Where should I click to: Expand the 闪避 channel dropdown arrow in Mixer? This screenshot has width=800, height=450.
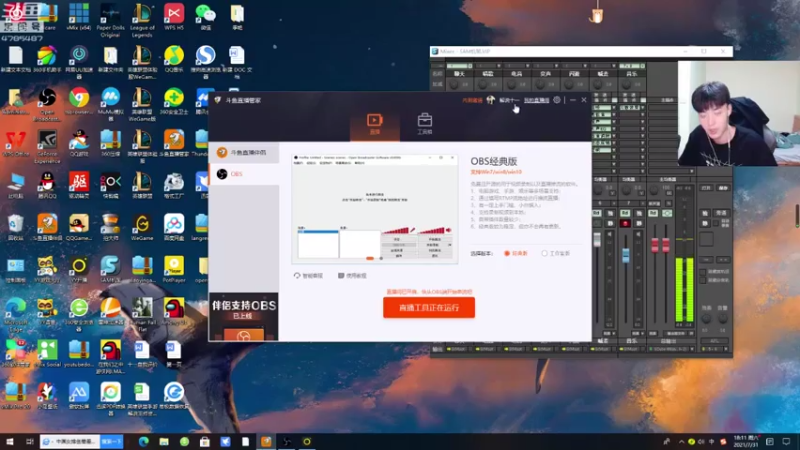[585, 66]
